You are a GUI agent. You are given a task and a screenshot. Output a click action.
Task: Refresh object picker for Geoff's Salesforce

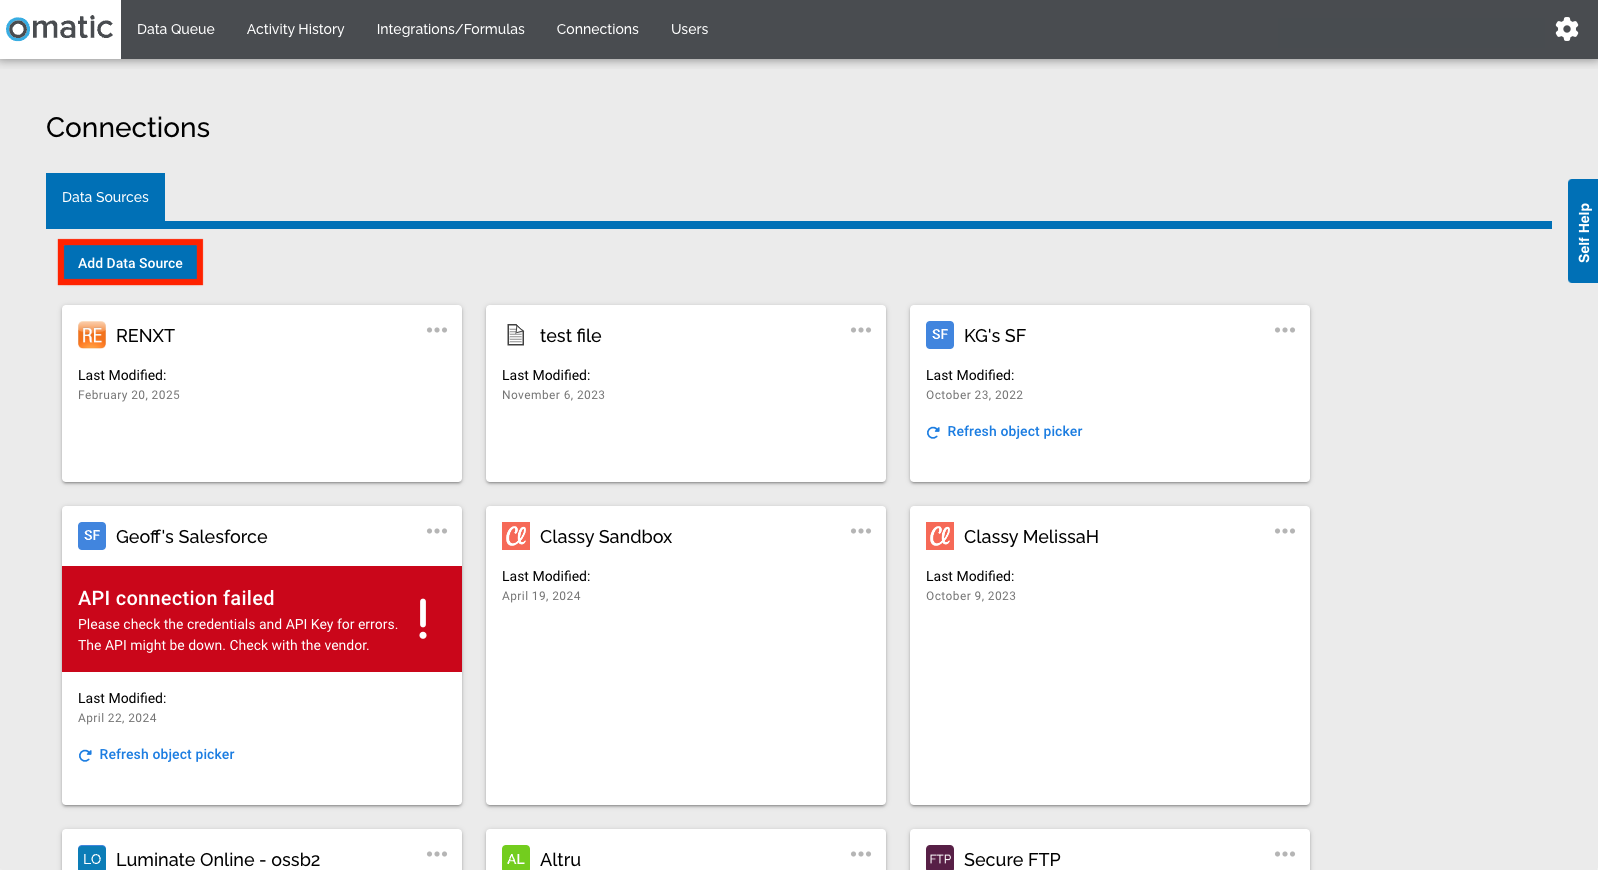(x=156, y=754)
